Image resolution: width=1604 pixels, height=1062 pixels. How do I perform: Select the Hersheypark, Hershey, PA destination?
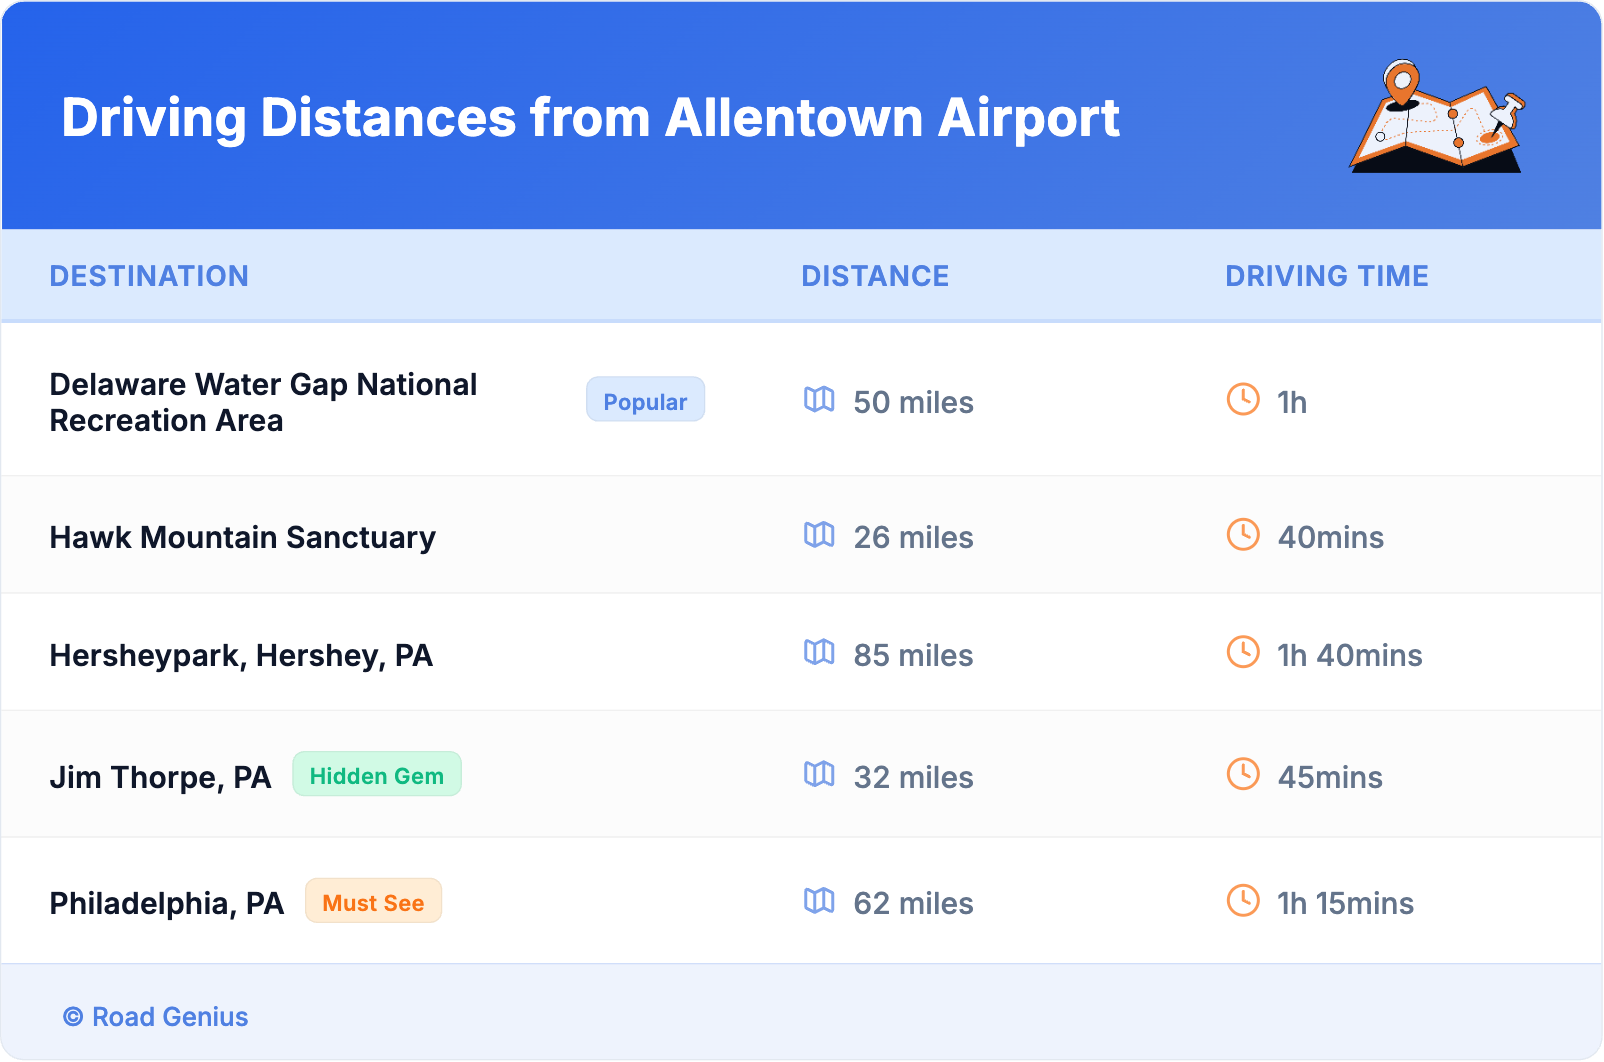(241, 656)
